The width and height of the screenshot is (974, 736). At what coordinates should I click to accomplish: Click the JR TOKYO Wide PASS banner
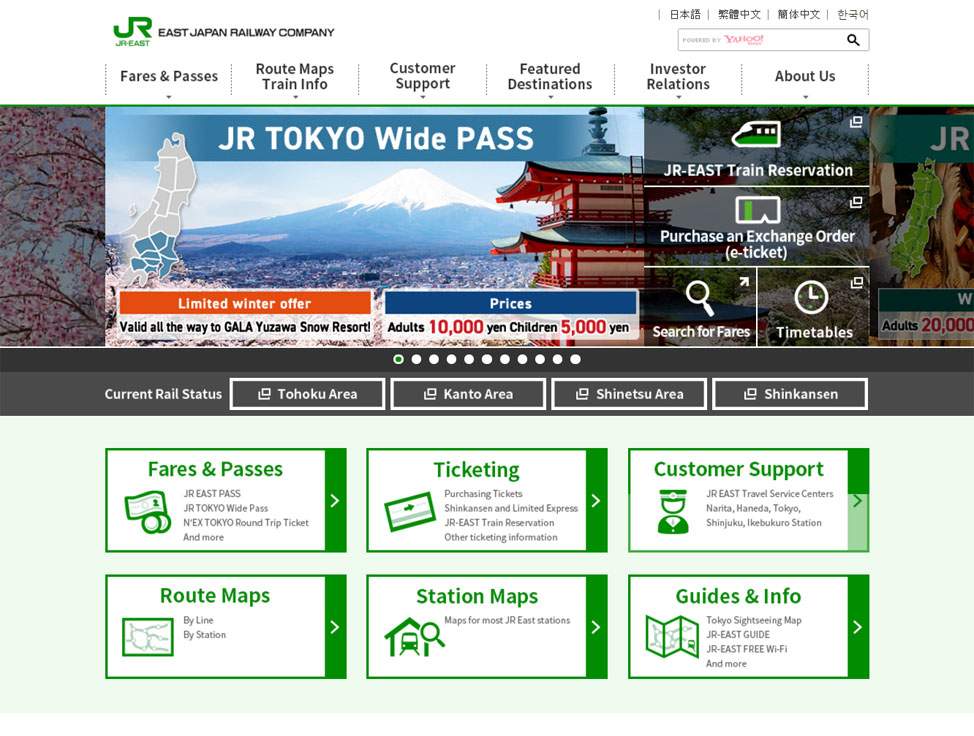pyautogui.click(x=375, y=226)
